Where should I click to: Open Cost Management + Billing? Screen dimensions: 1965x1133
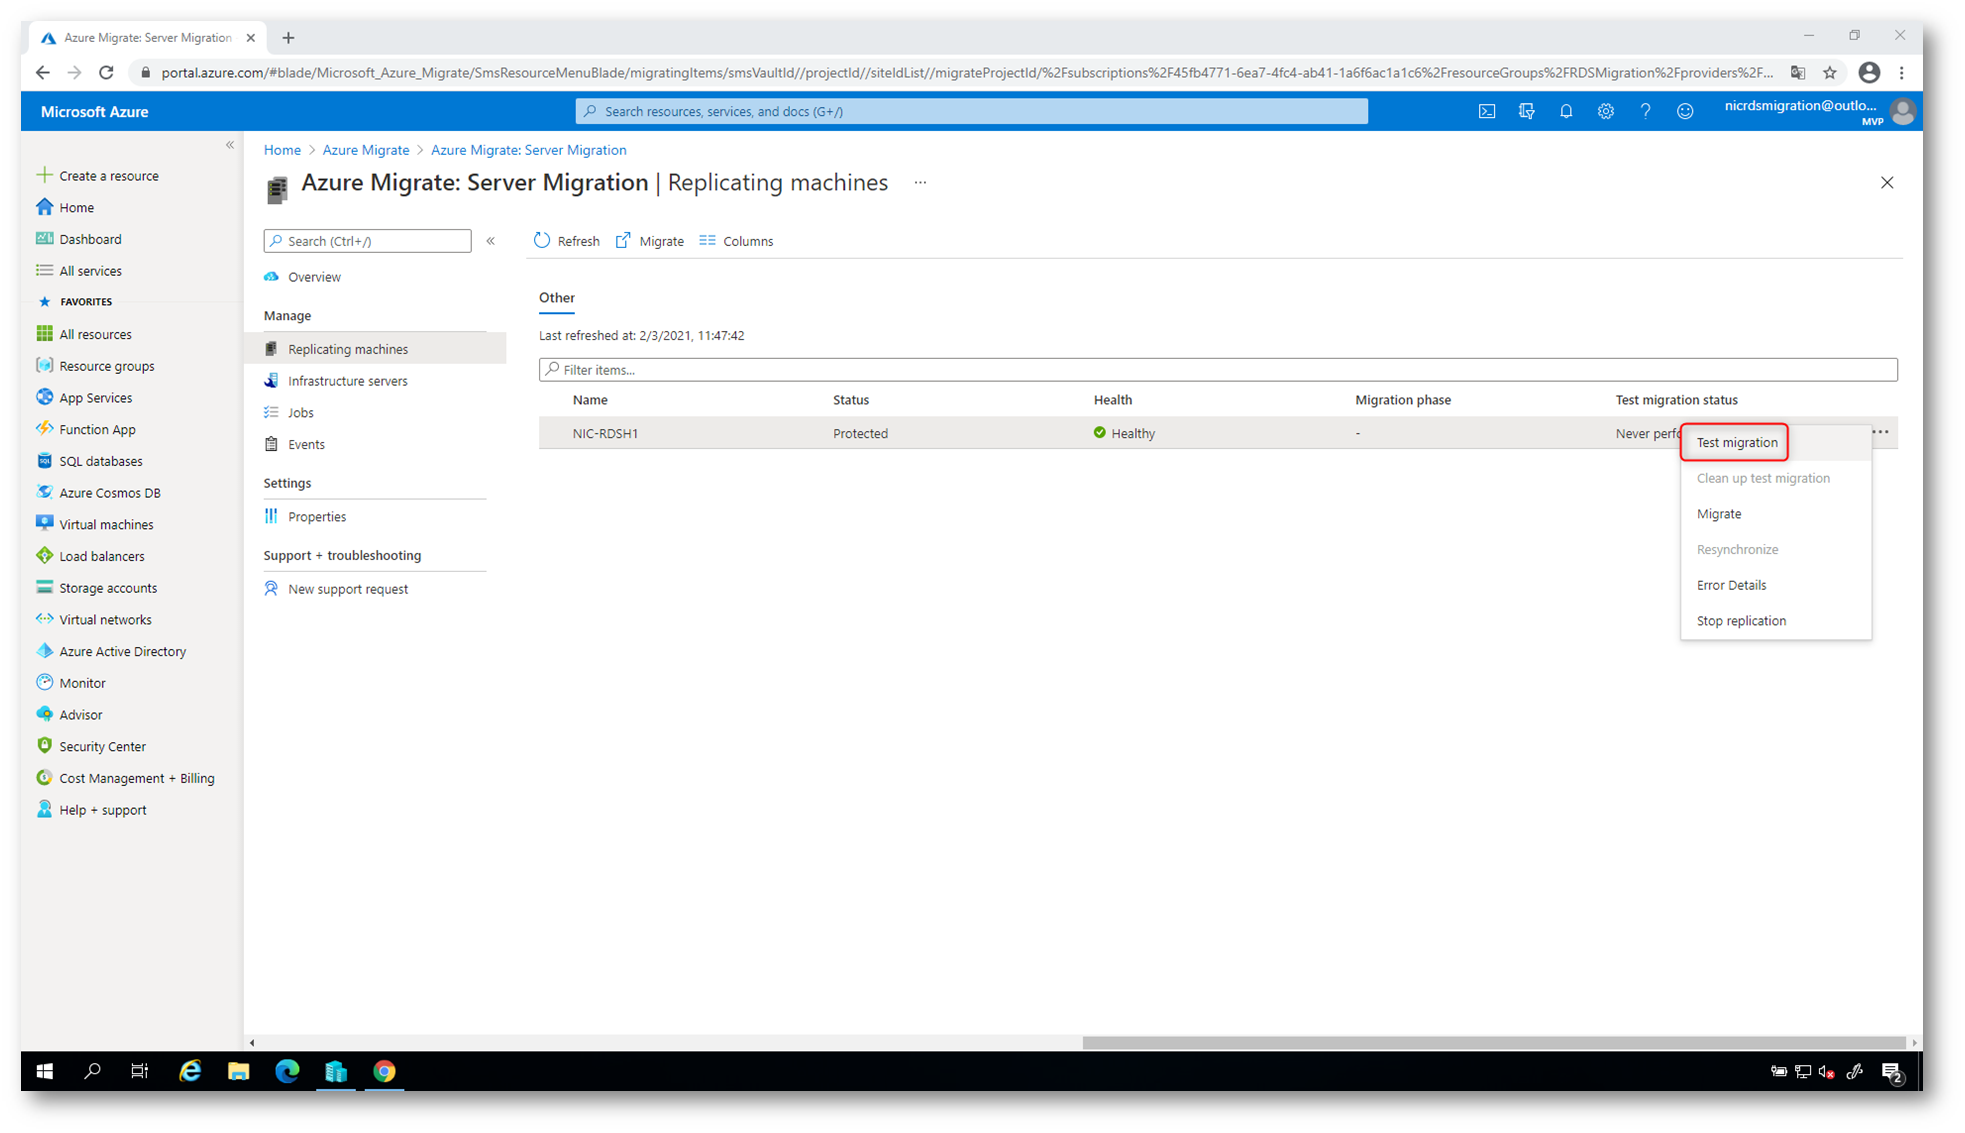coord(136,779)
